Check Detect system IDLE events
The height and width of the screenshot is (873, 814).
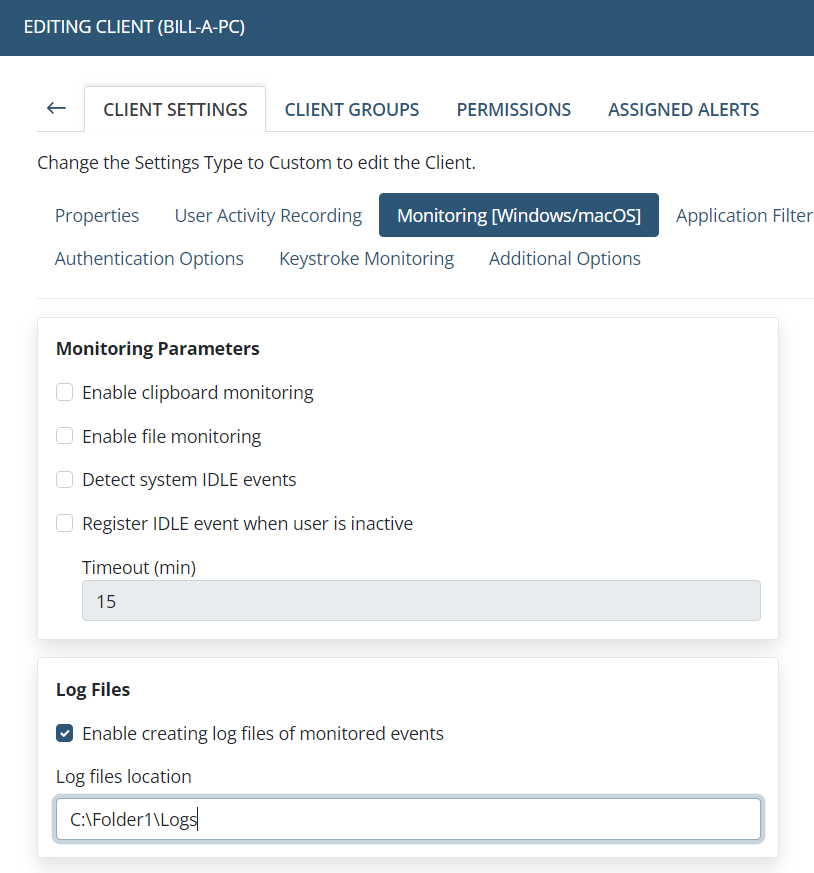click(x=65, y=479)
